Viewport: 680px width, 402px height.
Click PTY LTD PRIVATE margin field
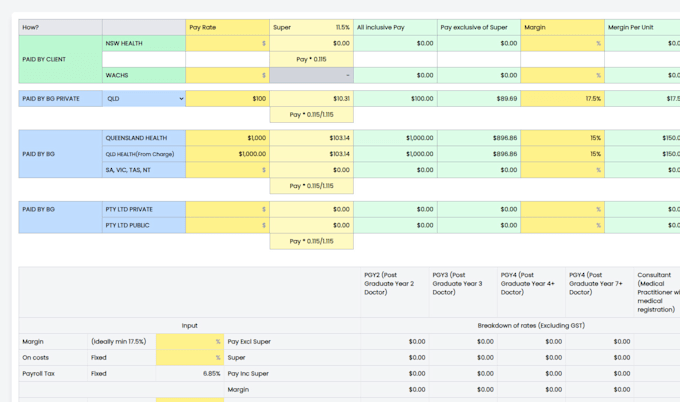562,209
